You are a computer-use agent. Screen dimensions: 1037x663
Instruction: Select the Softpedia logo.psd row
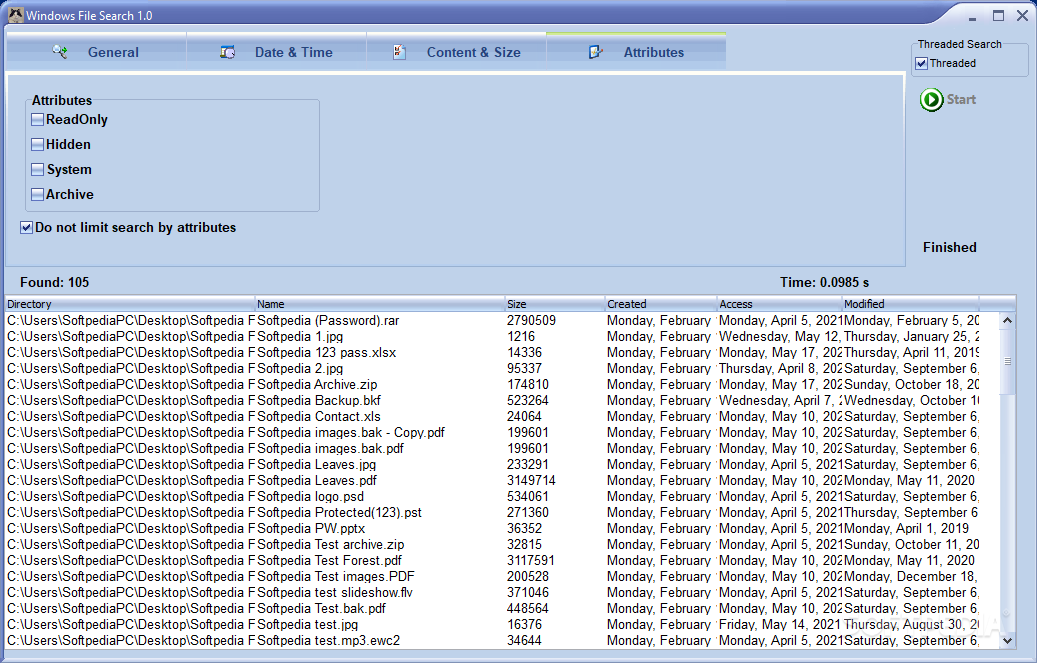tap(493, 496)
